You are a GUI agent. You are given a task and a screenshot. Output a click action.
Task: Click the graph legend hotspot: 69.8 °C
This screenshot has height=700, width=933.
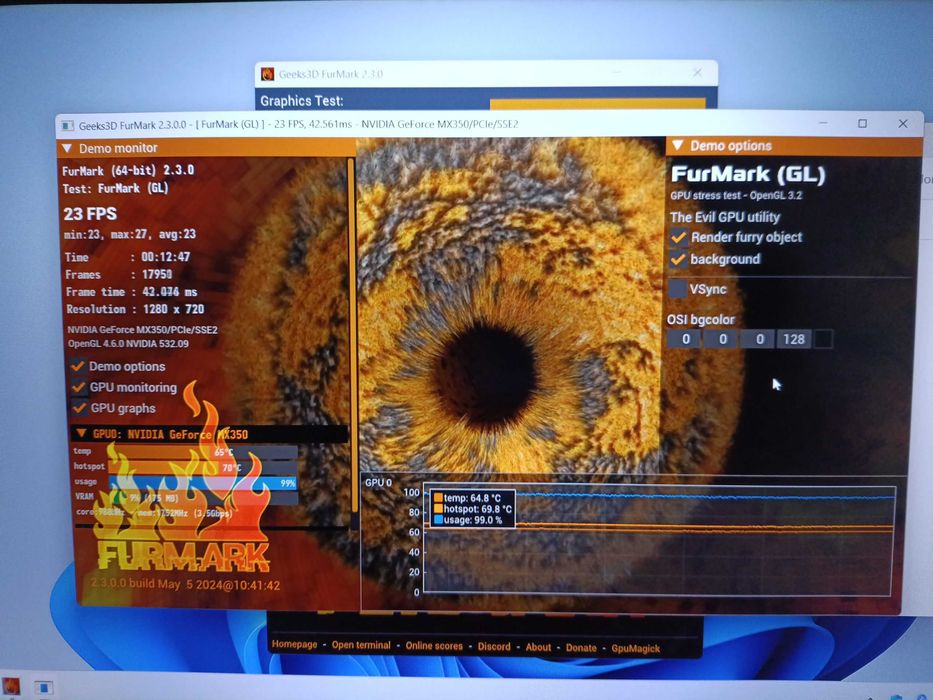coord(477,509)
